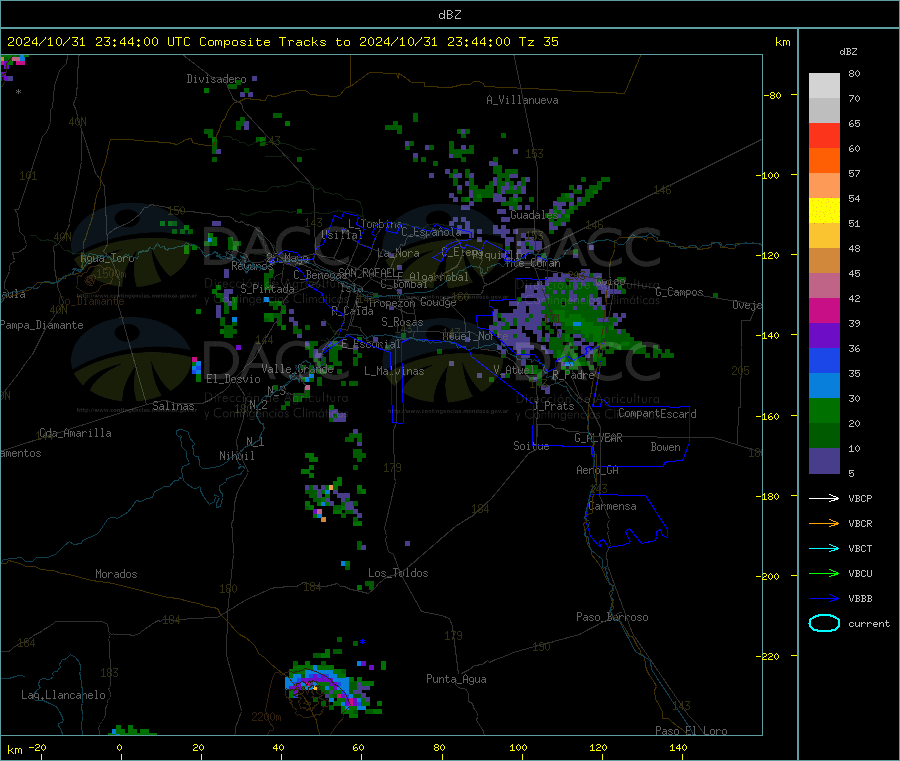Click the Salinas location label
900x761 pixels.
pos(173,406)
